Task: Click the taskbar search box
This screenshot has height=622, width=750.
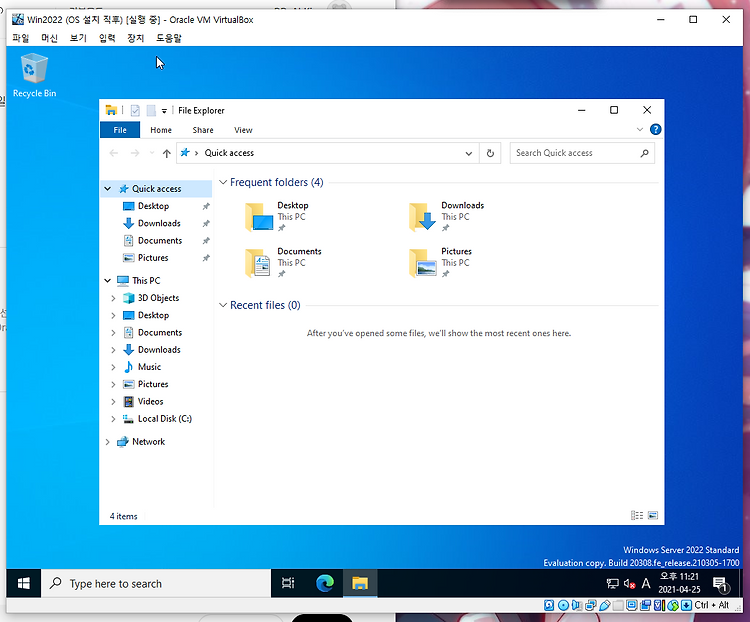Action: (x=156, y=583)
